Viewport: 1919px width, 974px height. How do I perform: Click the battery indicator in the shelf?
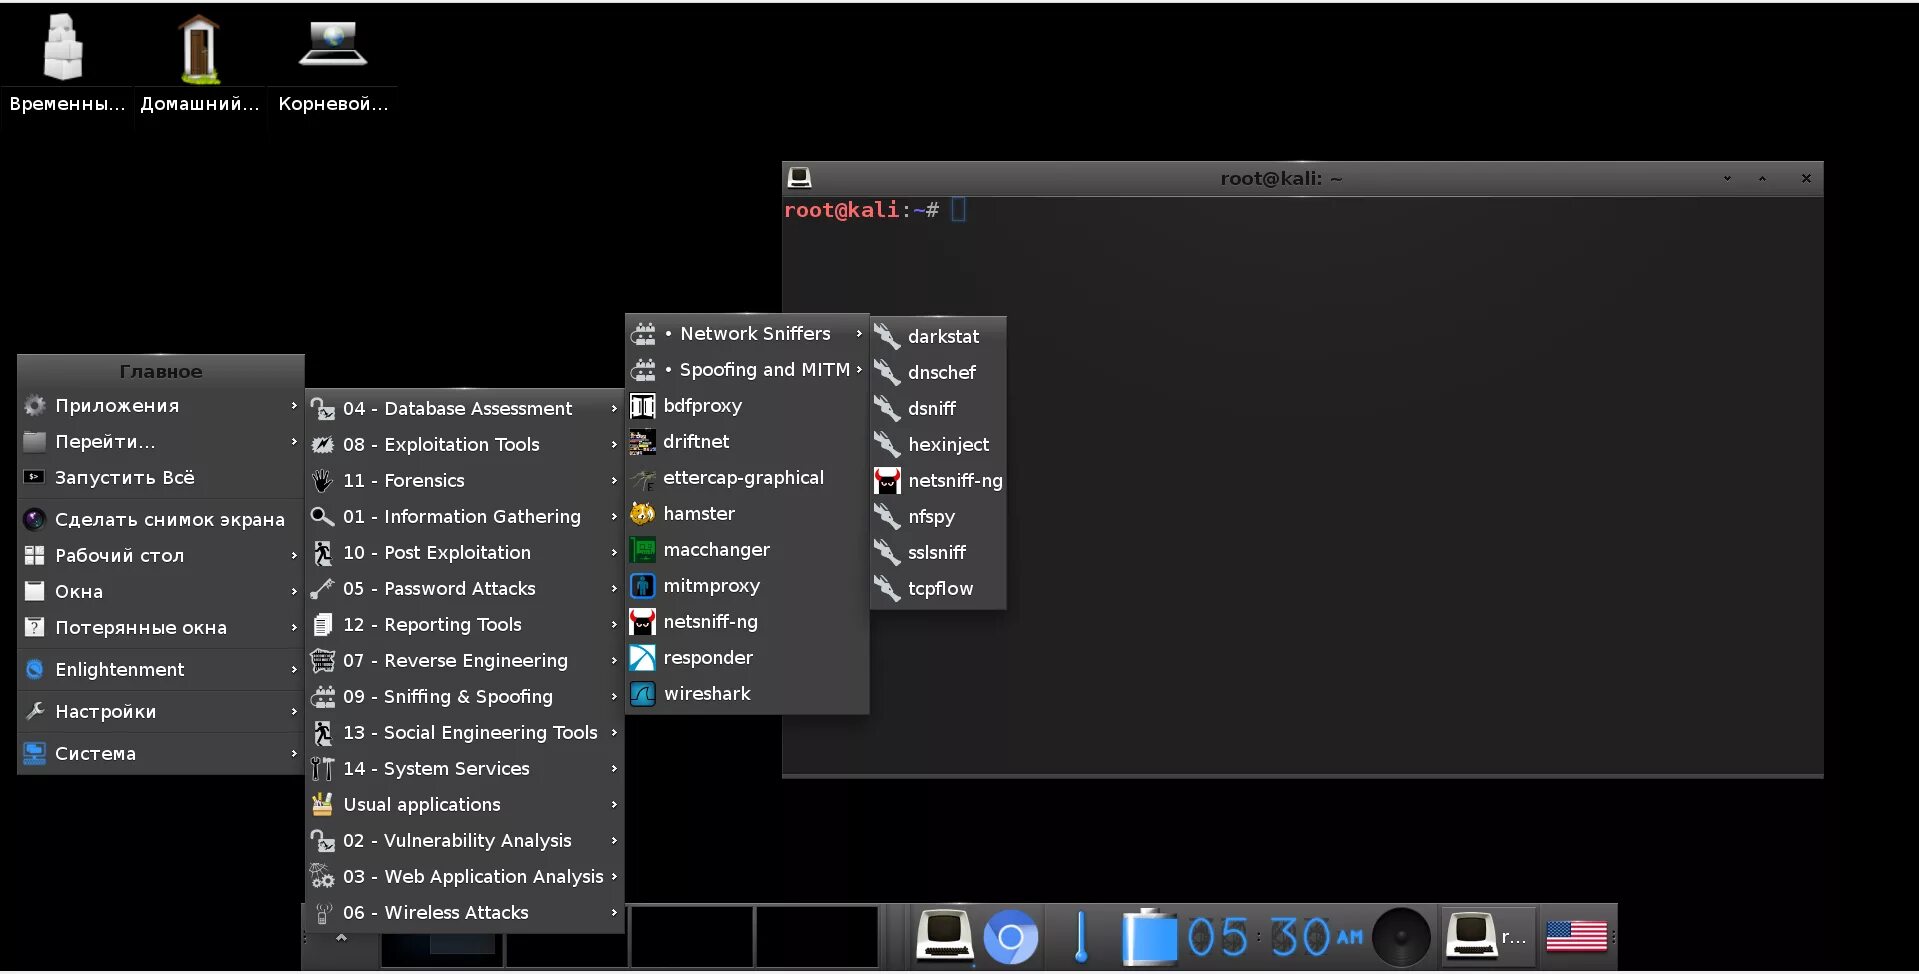click(x=1150, y=937)
